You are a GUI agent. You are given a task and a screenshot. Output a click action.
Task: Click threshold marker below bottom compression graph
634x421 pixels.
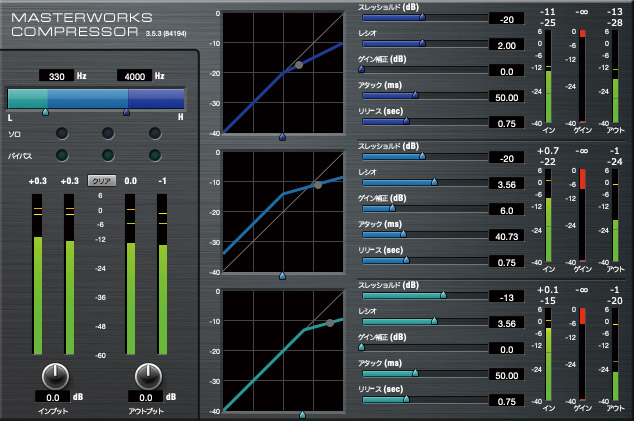302,415
